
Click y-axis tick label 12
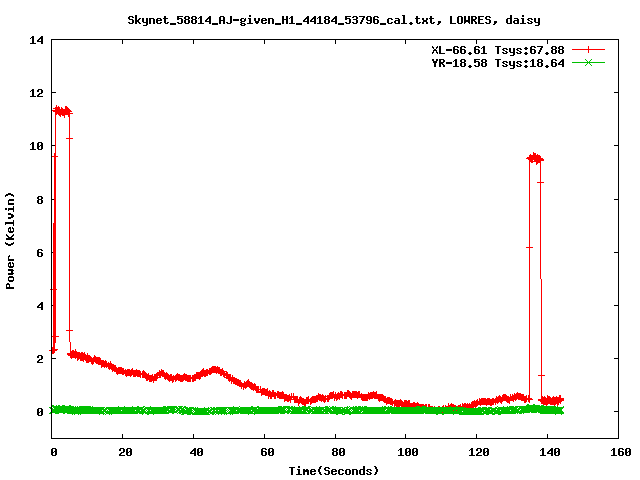tap(36, 93)
